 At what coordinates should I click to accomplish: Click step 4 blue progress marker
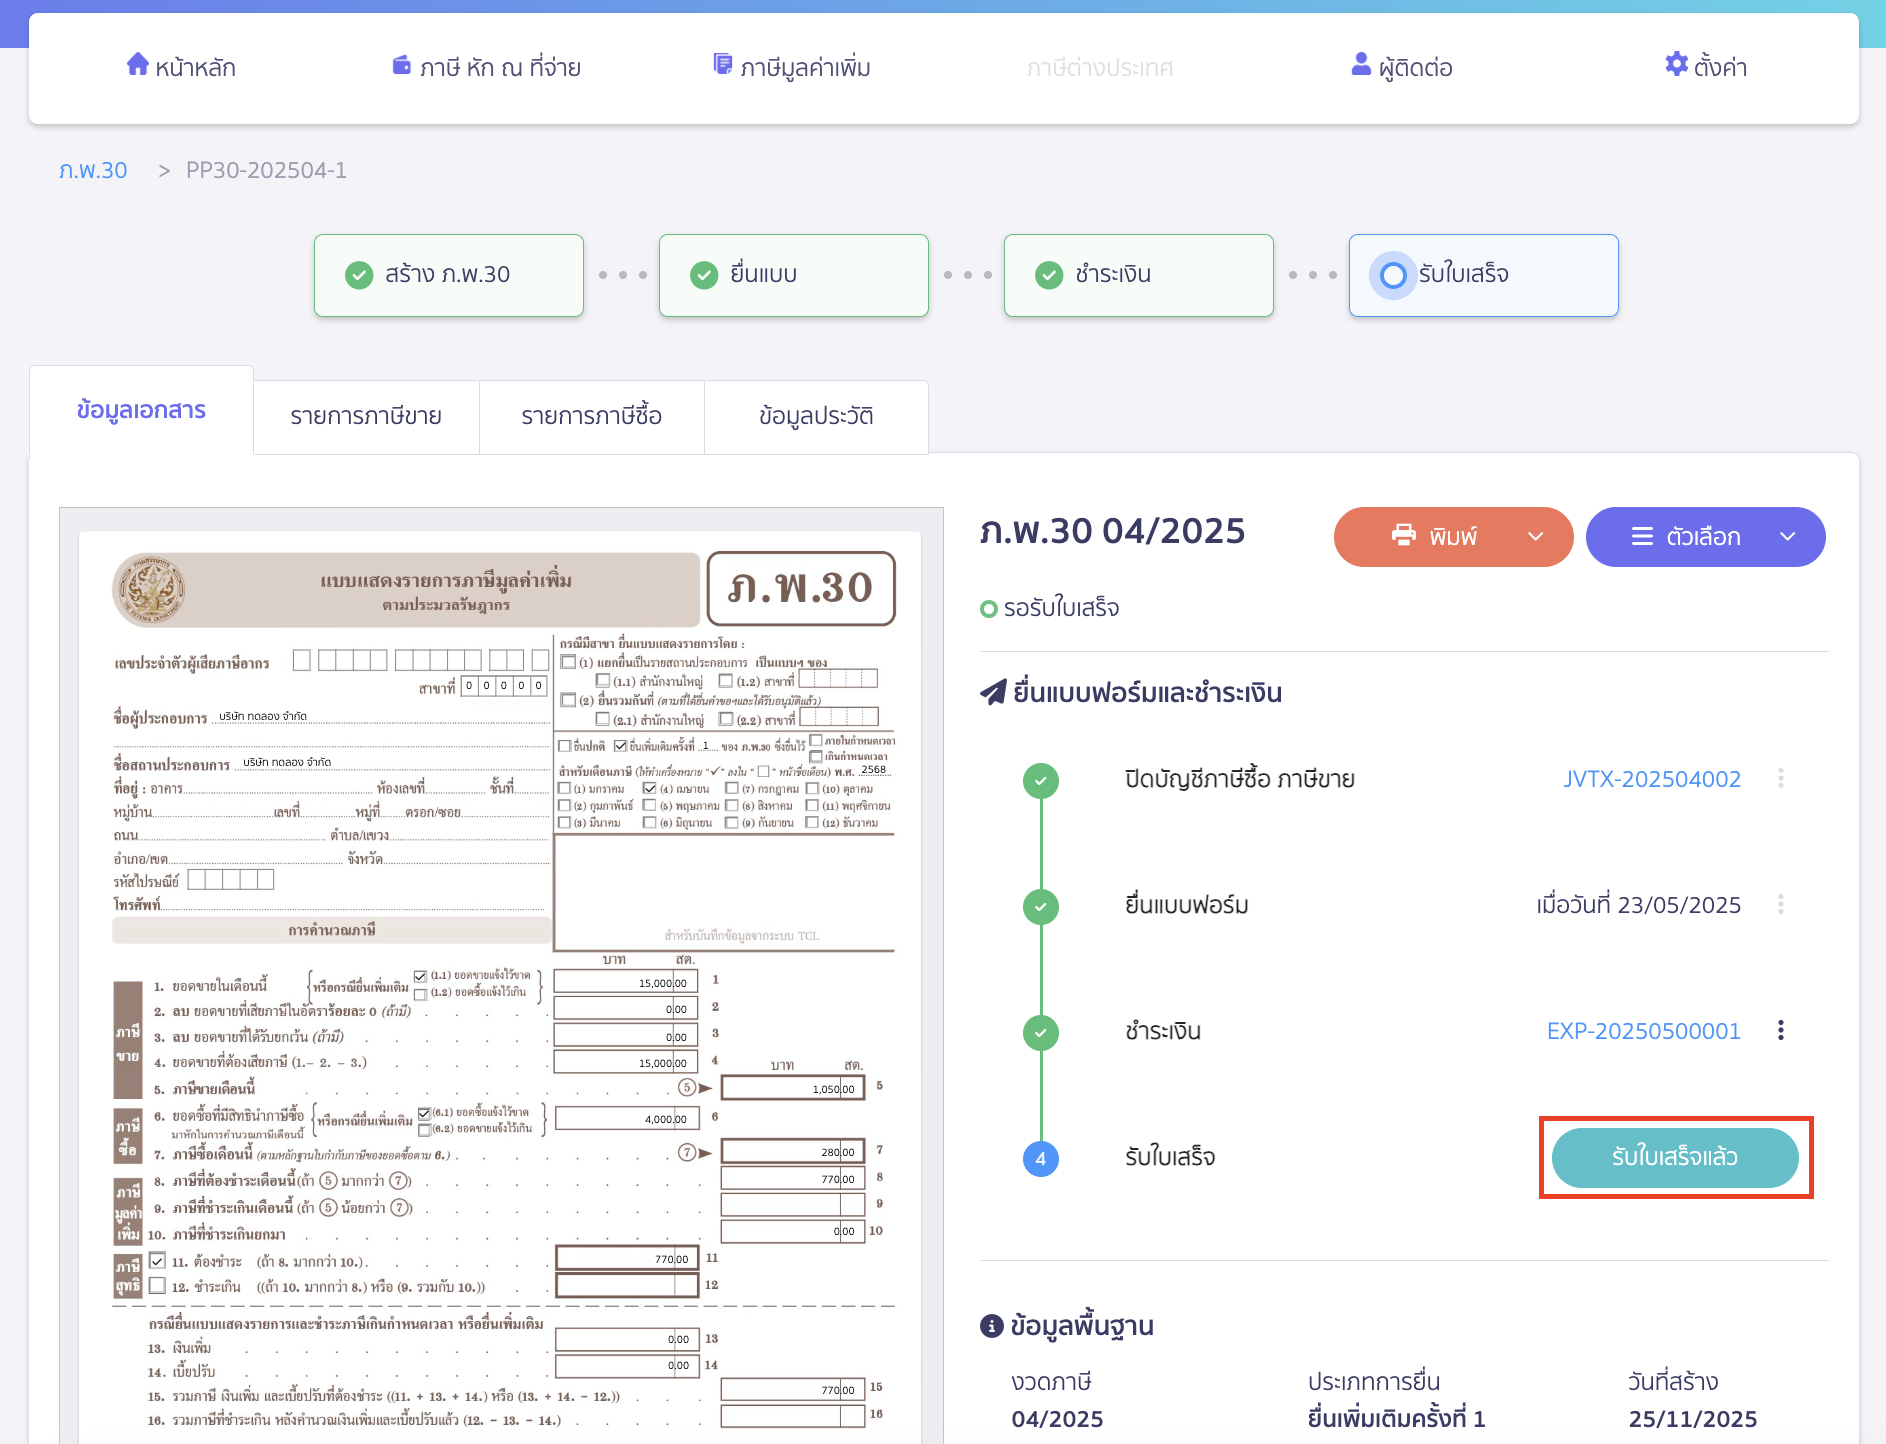[x=1040, y=1159]
